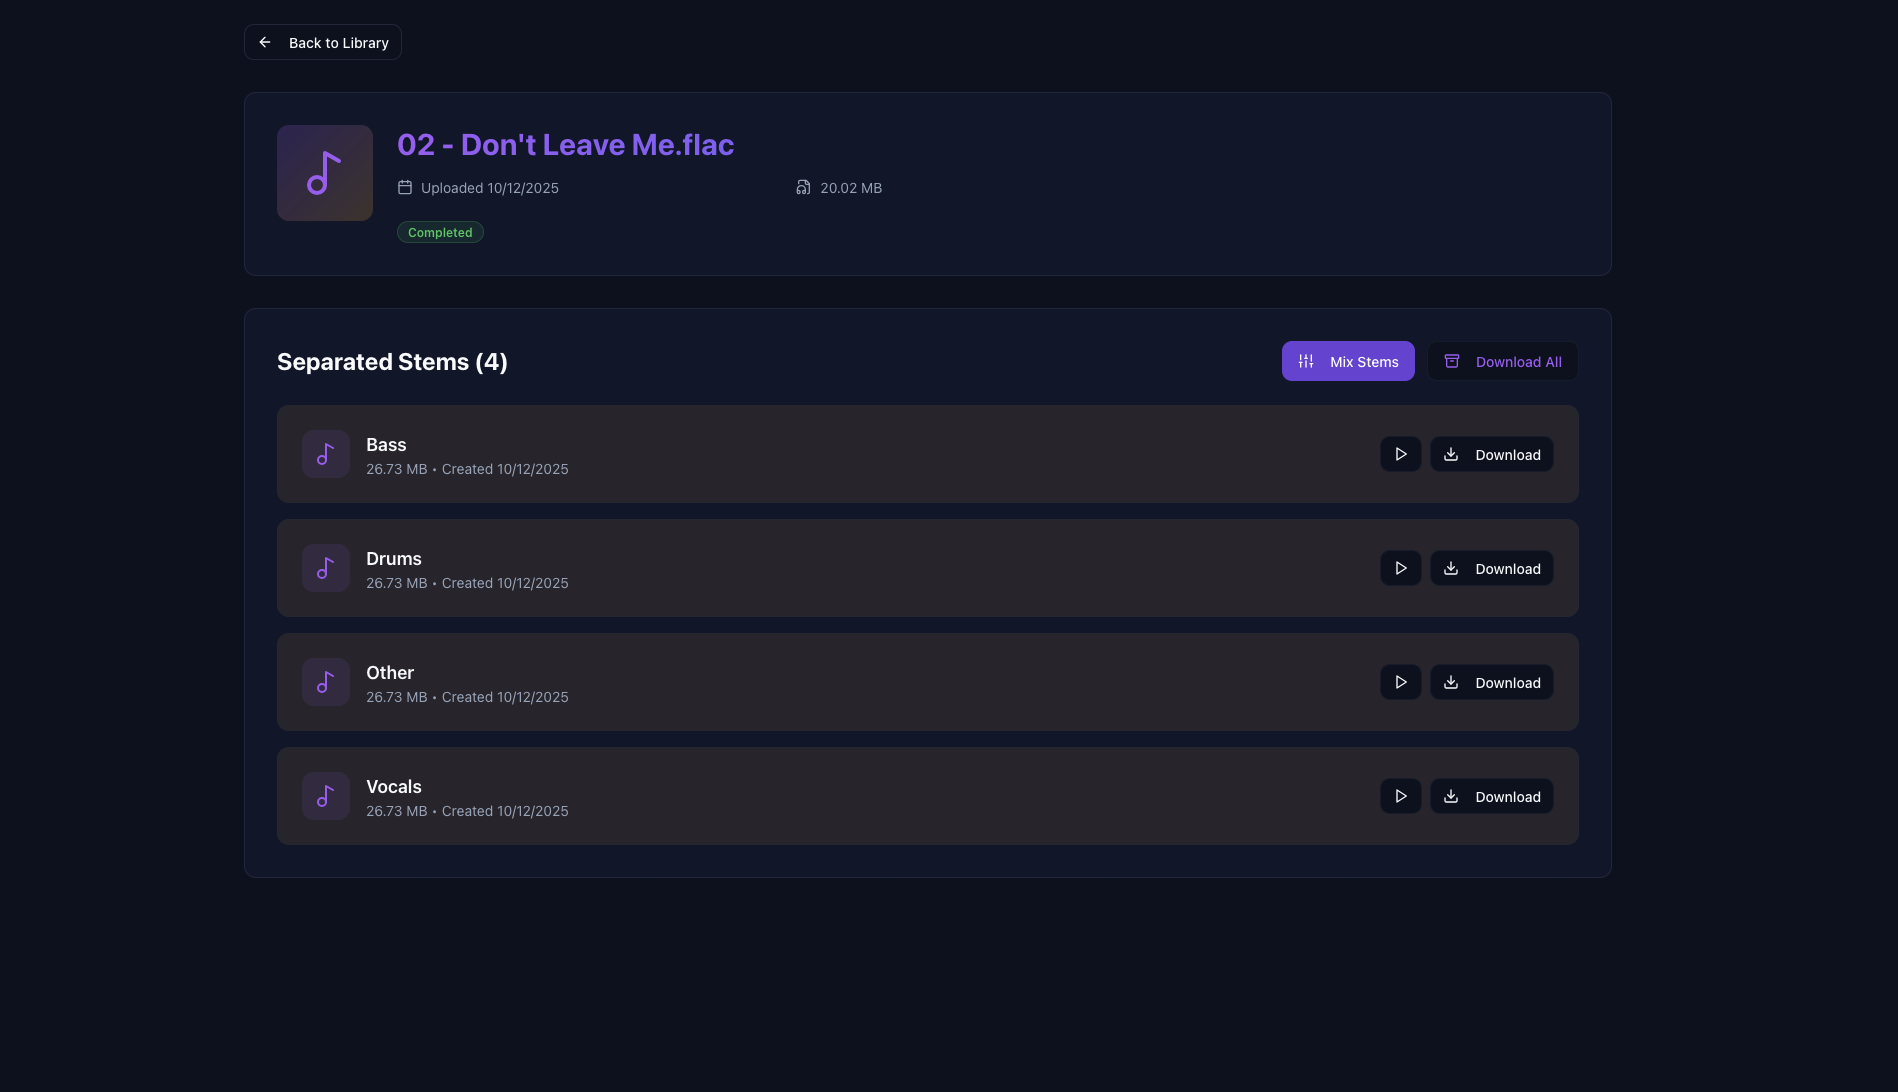
Task: Click the calendar icon beside upload date
Action: 405,187
